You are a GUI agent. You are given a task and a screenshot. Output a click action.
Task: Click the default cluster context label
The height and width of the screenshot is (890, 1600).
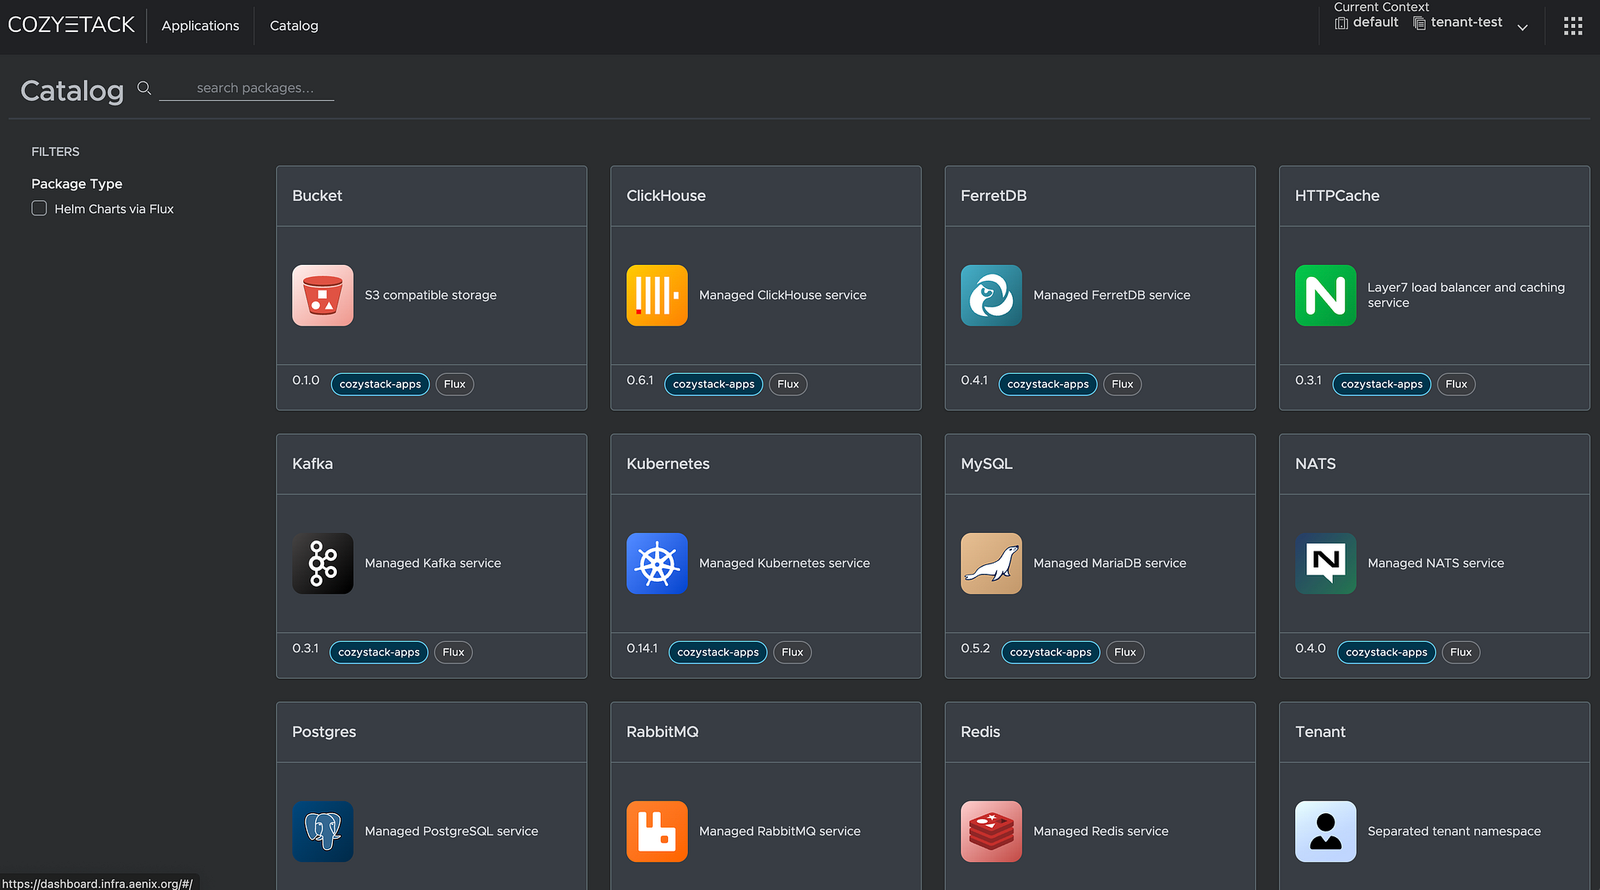(x=1376, y=22)
